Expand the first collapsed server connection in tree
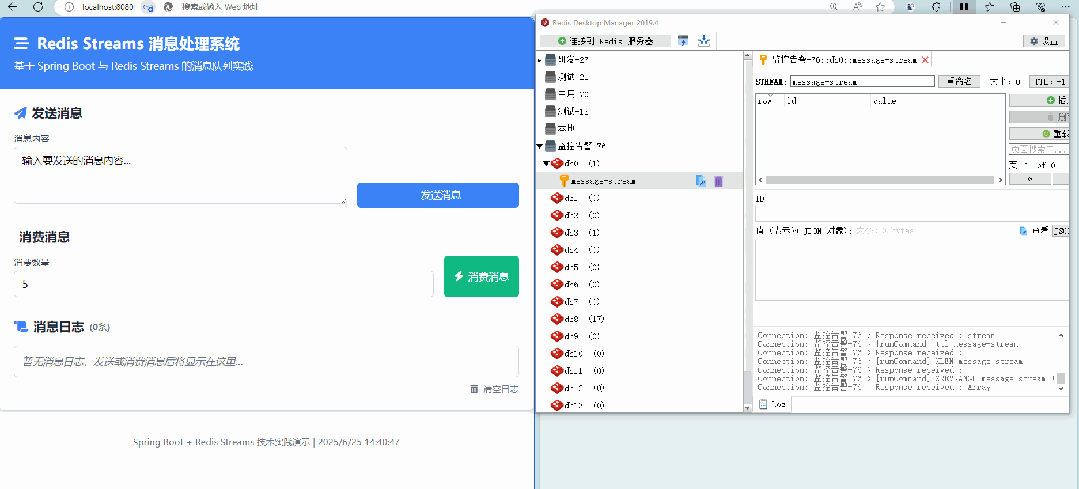 pyautogui.click(x=540, y=60)
